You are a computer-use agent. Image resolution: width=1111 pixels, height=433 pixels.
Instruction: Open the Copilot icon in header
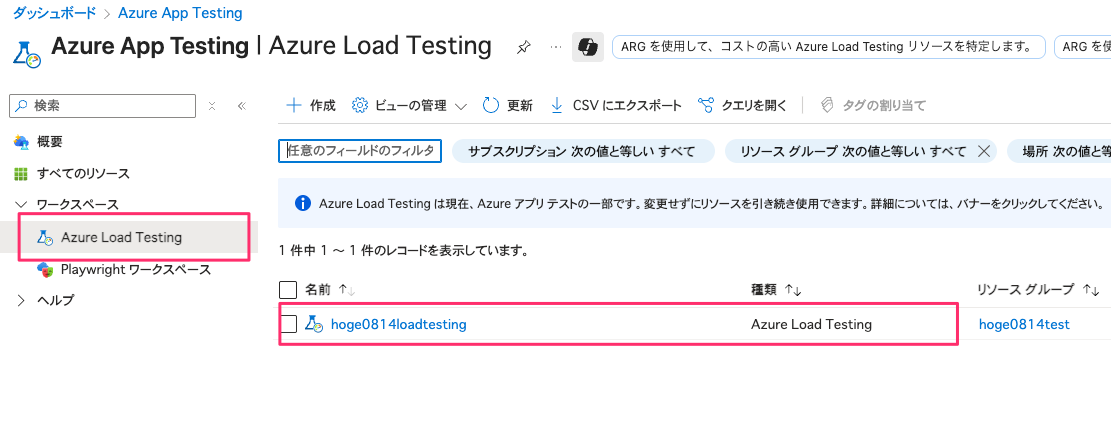[x=587, y=47]
